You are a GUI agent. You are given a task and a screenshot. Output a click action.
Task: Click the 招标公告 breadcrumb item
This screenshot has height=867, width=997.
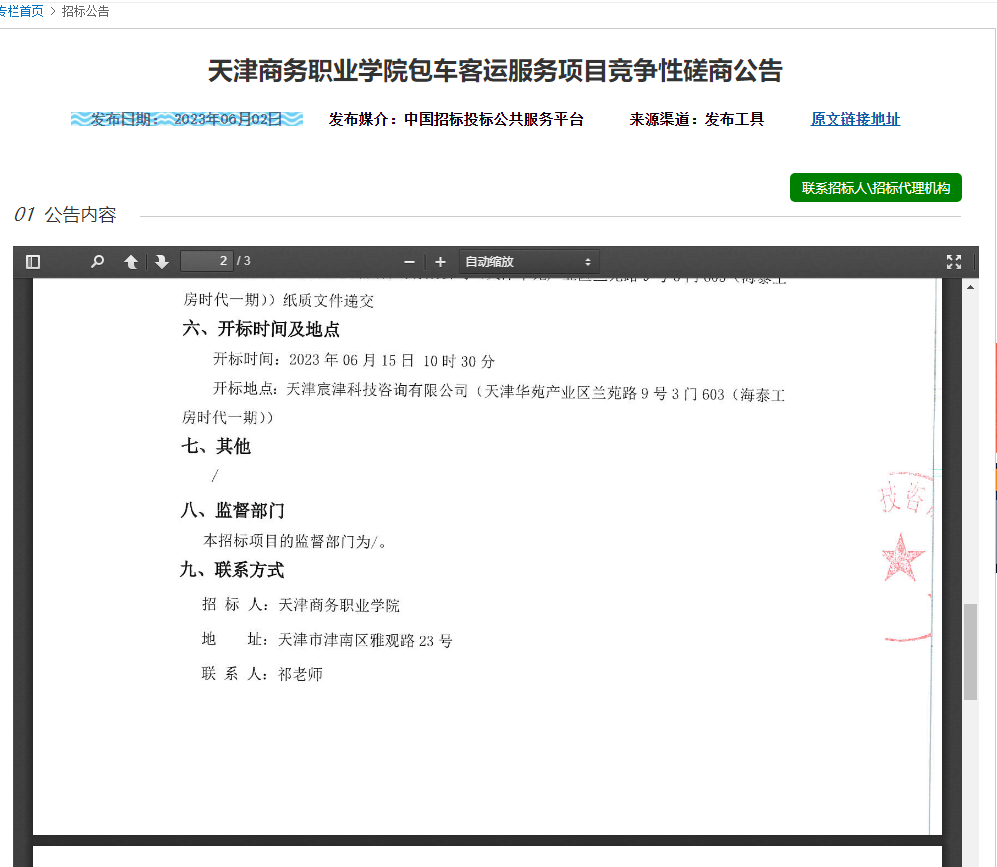[x=86, y=11]
